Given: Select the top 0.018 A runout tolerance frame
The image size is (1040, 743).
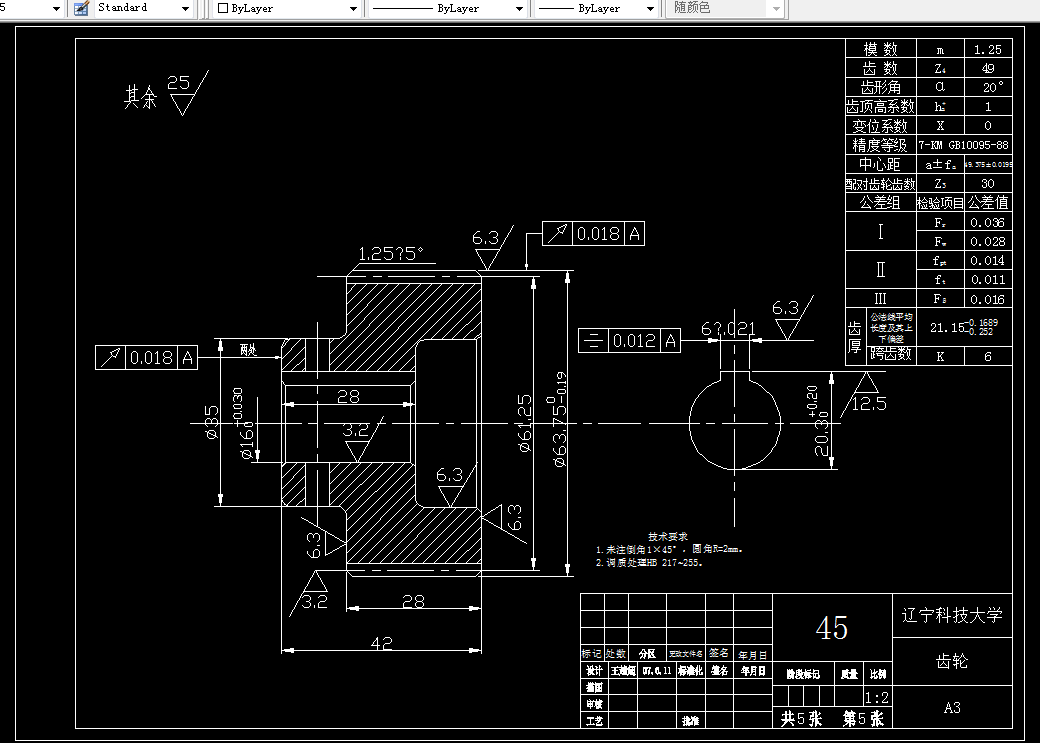Looking at the screenshot, I should (594, 234).
